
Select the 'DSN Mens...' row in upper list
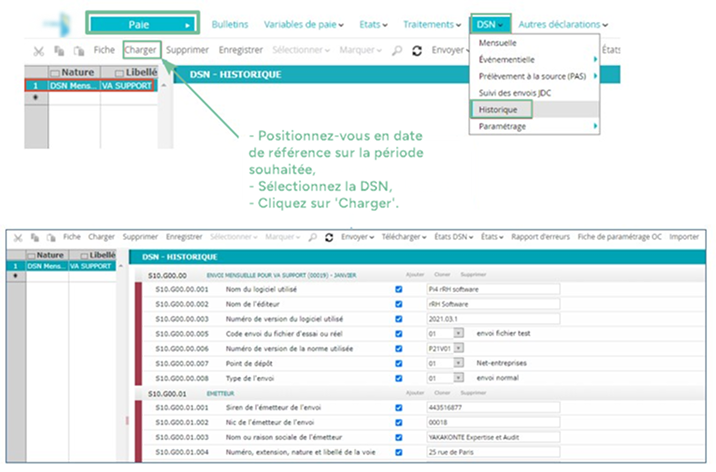[x=73, y=86]
